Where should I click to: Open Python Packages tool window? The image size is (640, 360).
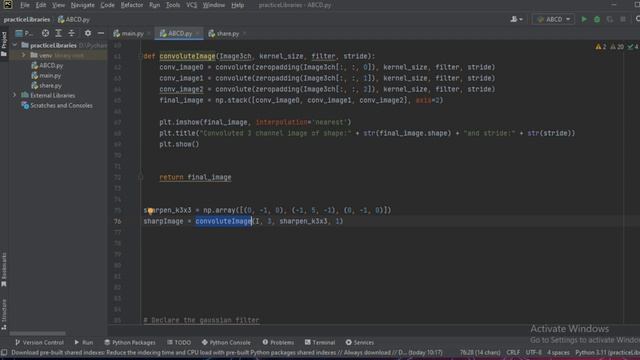click(x=130, y=342)
